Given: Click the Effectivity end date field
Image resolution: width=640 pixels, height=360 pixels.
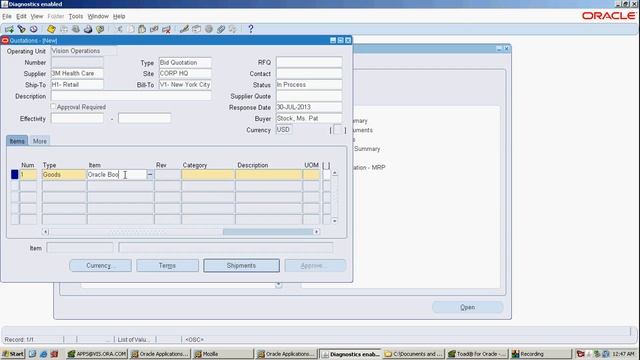Looking at the screenshot, I should [144, 119].
